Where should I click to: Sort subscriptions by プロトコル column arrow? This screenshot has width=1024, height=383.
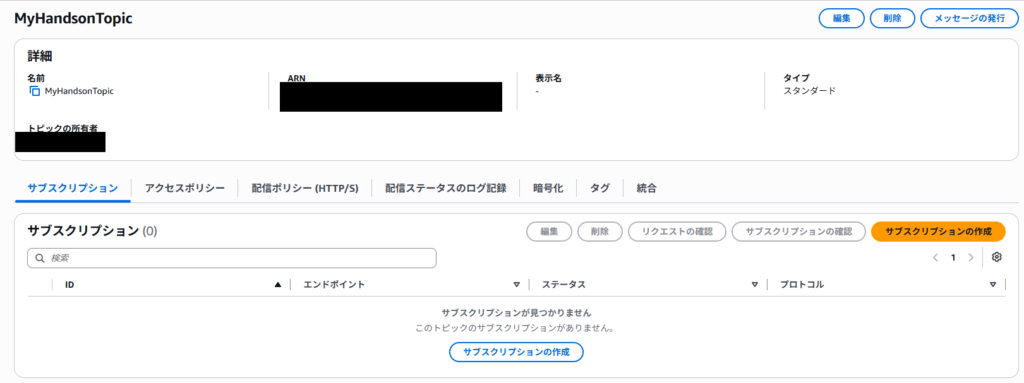(993, 285)
